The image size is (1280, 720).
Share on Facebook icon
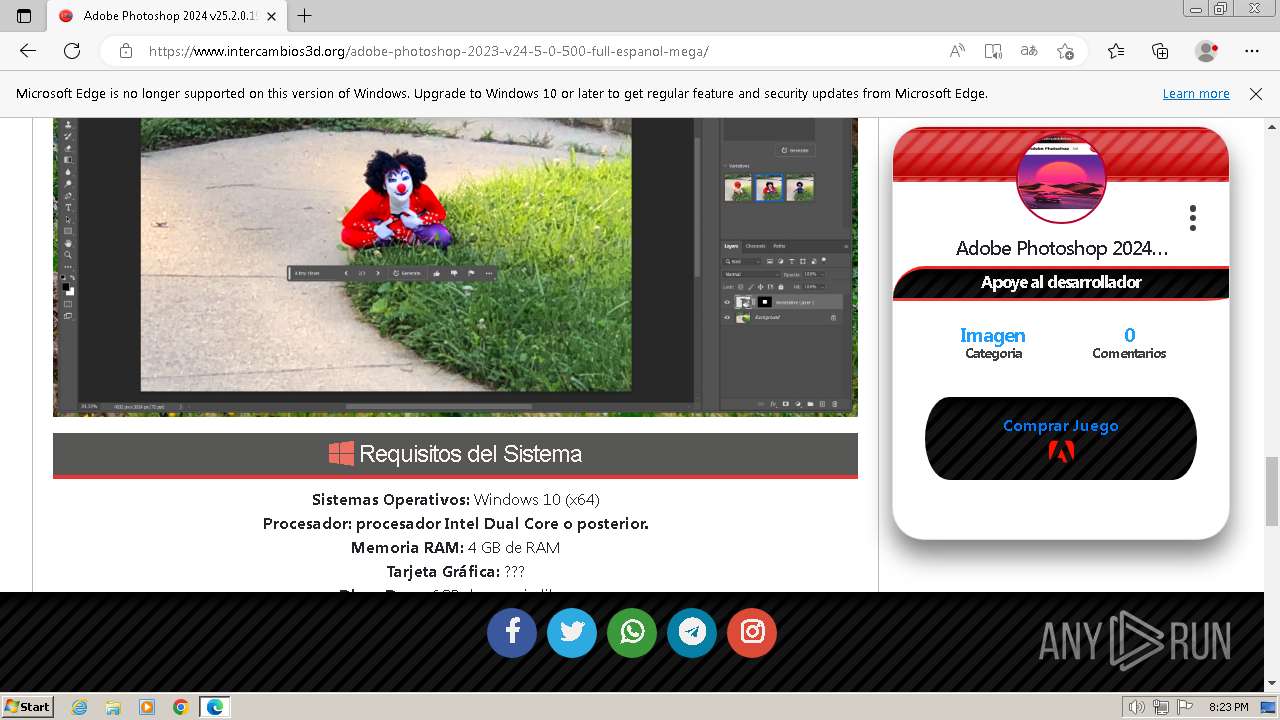(512, 632)
